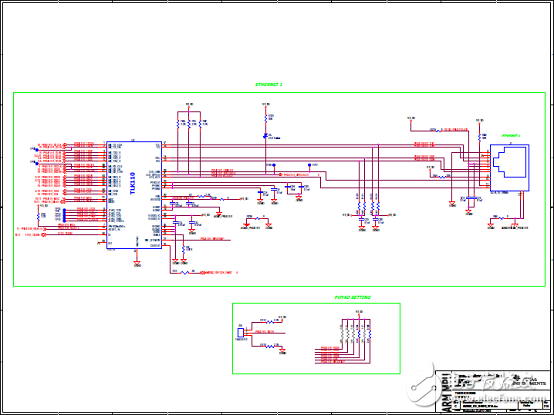The height and width of the screenshot is (415, 554).
Task: Select the green ETHERNET 1 connector label
Action: coord(511,136)
